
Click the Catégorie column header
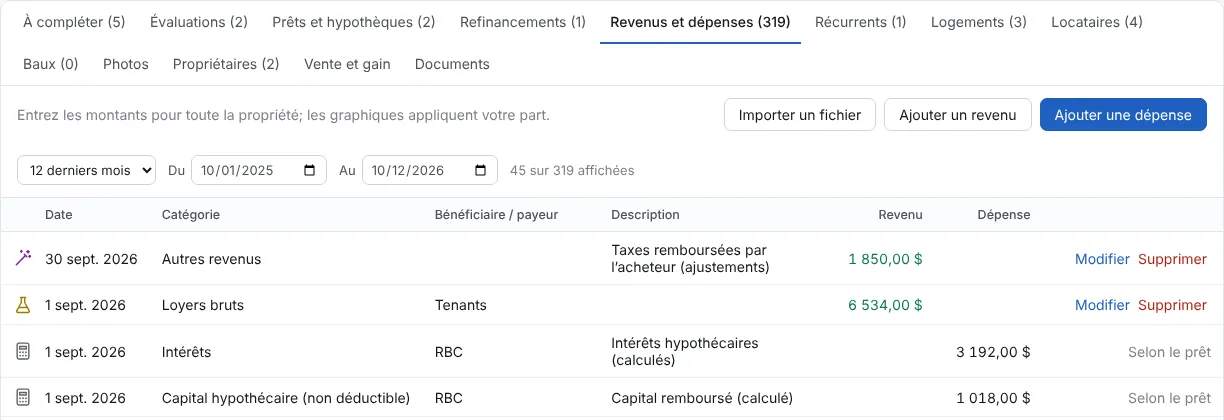(191, 215)
